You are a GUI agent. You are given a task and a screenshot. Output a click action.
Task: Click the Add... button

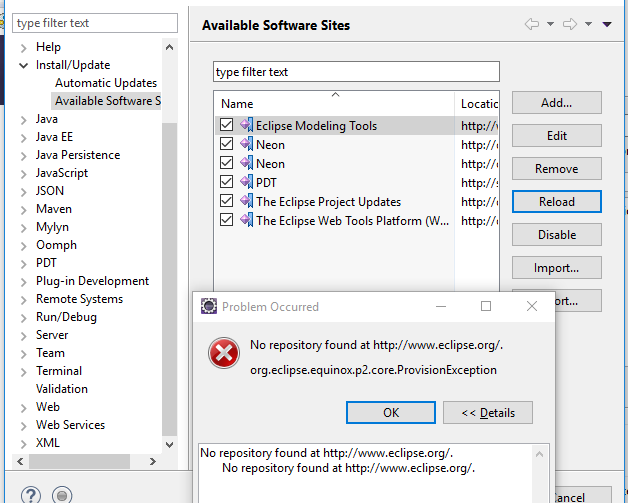[556, 103]
